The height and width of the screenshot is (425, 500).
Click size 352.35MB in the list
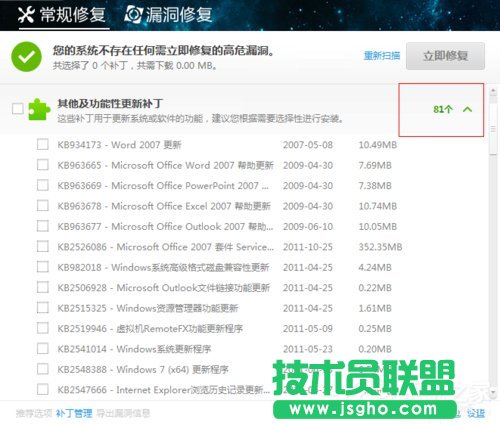pyautogui.click(x=380, y=247)
